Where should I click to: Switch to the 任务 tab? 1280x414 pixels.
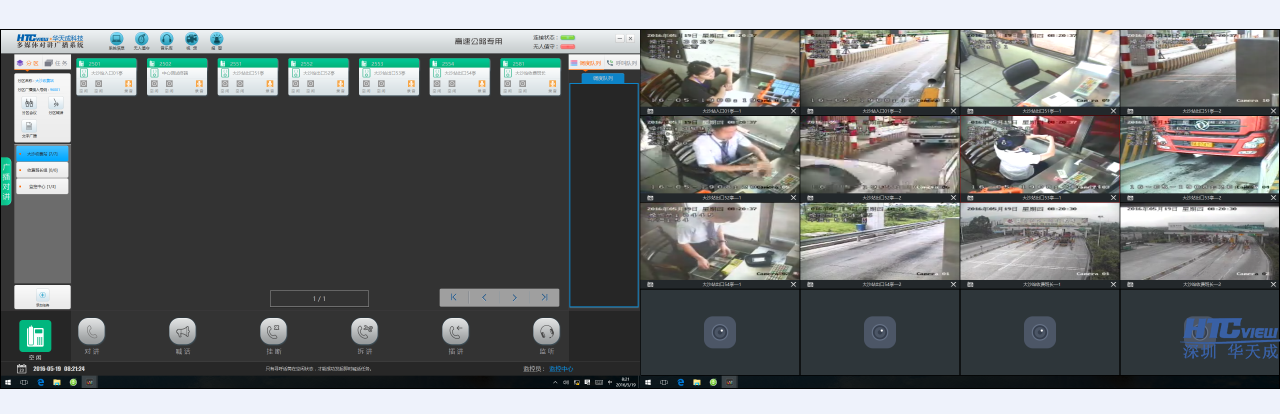pos(57,63)
